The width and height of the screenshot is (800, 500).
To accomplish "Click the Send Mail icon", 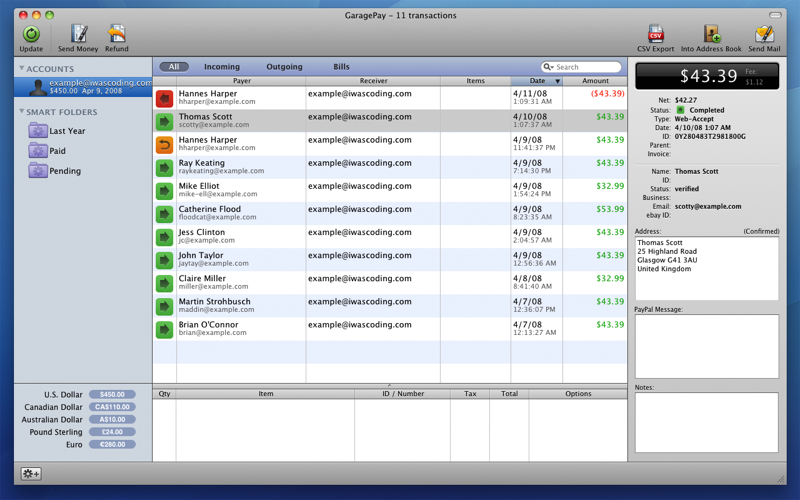I will pos(764,35).
